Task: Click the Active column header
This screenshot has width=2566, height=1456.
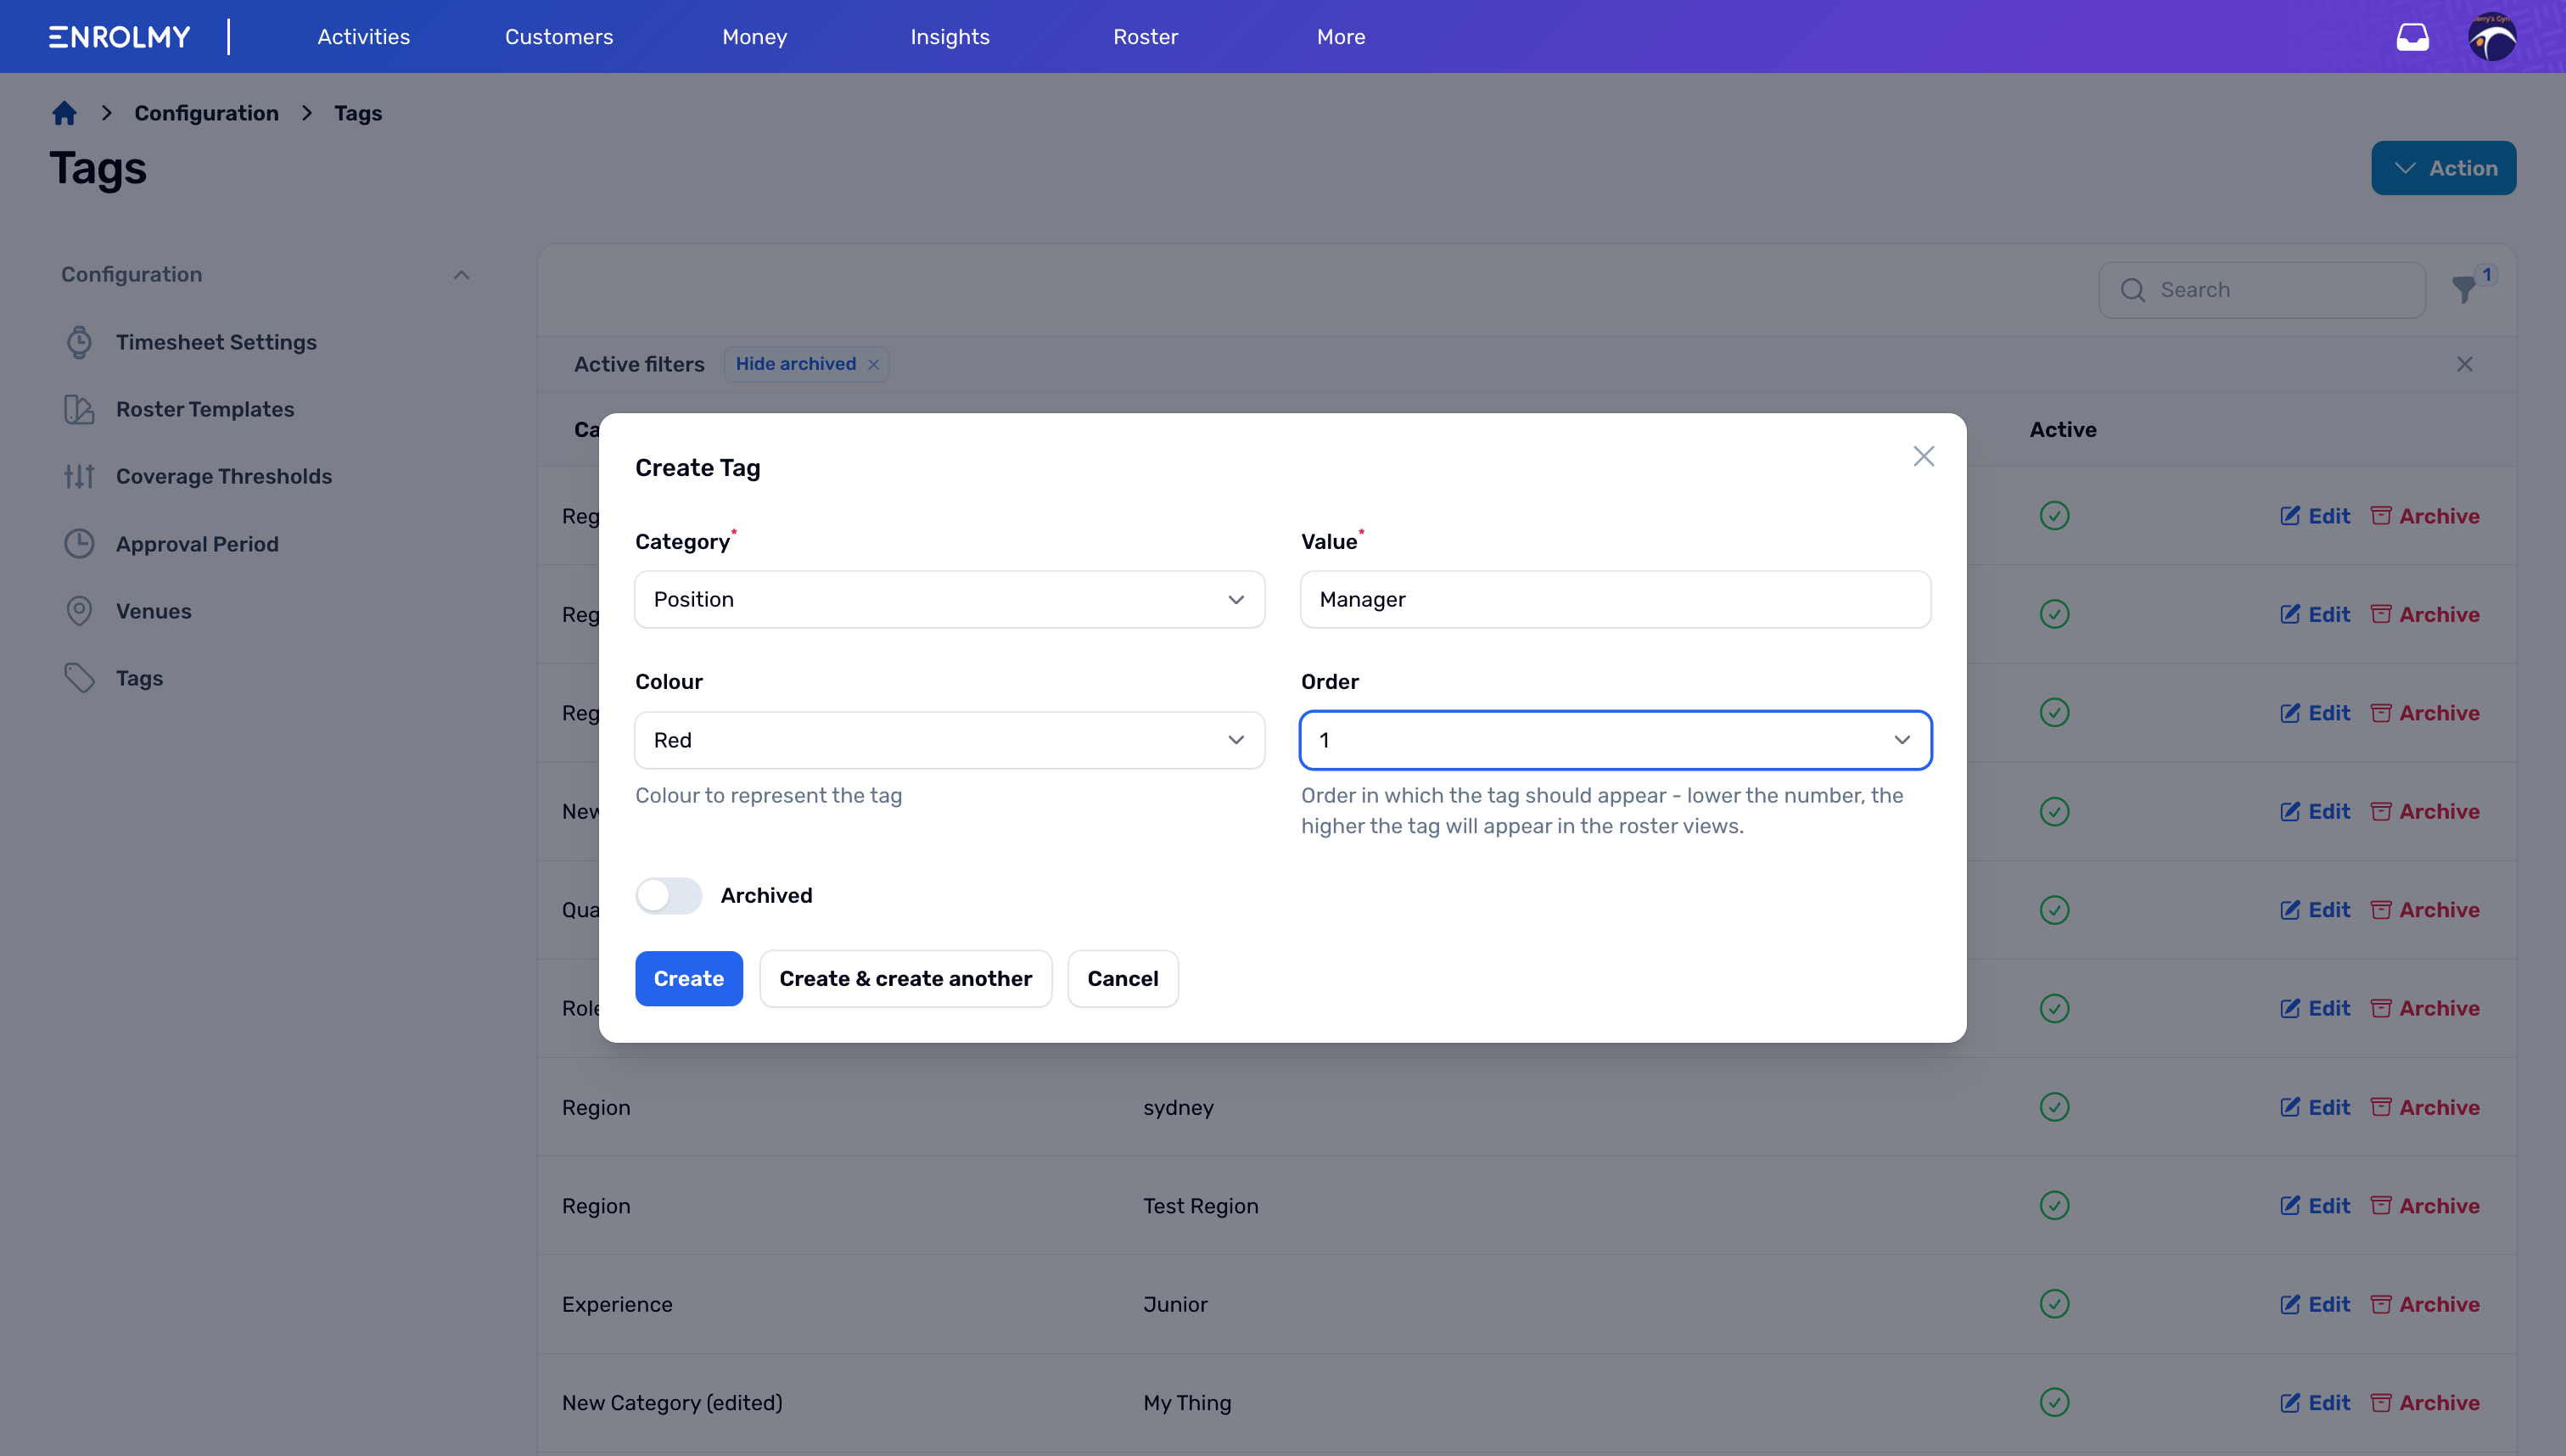Action: click(x=2062, y=429)
